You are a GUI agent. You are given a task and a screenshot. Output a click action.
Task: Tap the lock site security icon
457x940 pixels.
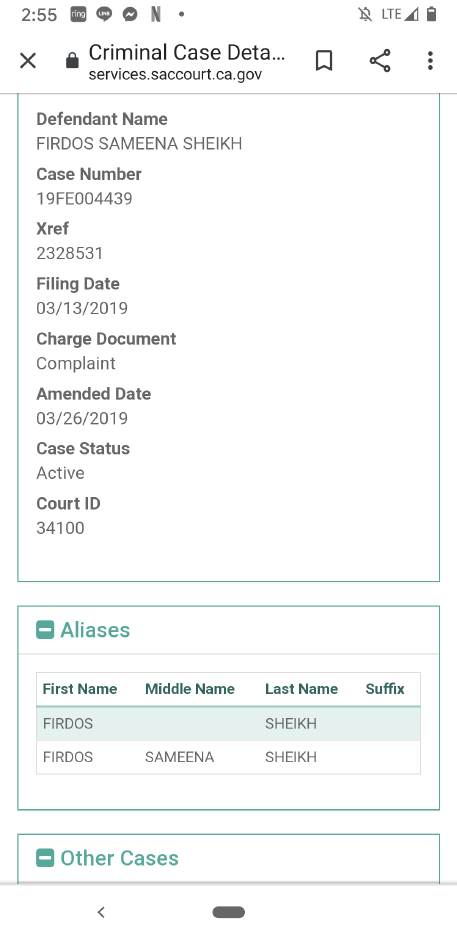tap(72, 61)
